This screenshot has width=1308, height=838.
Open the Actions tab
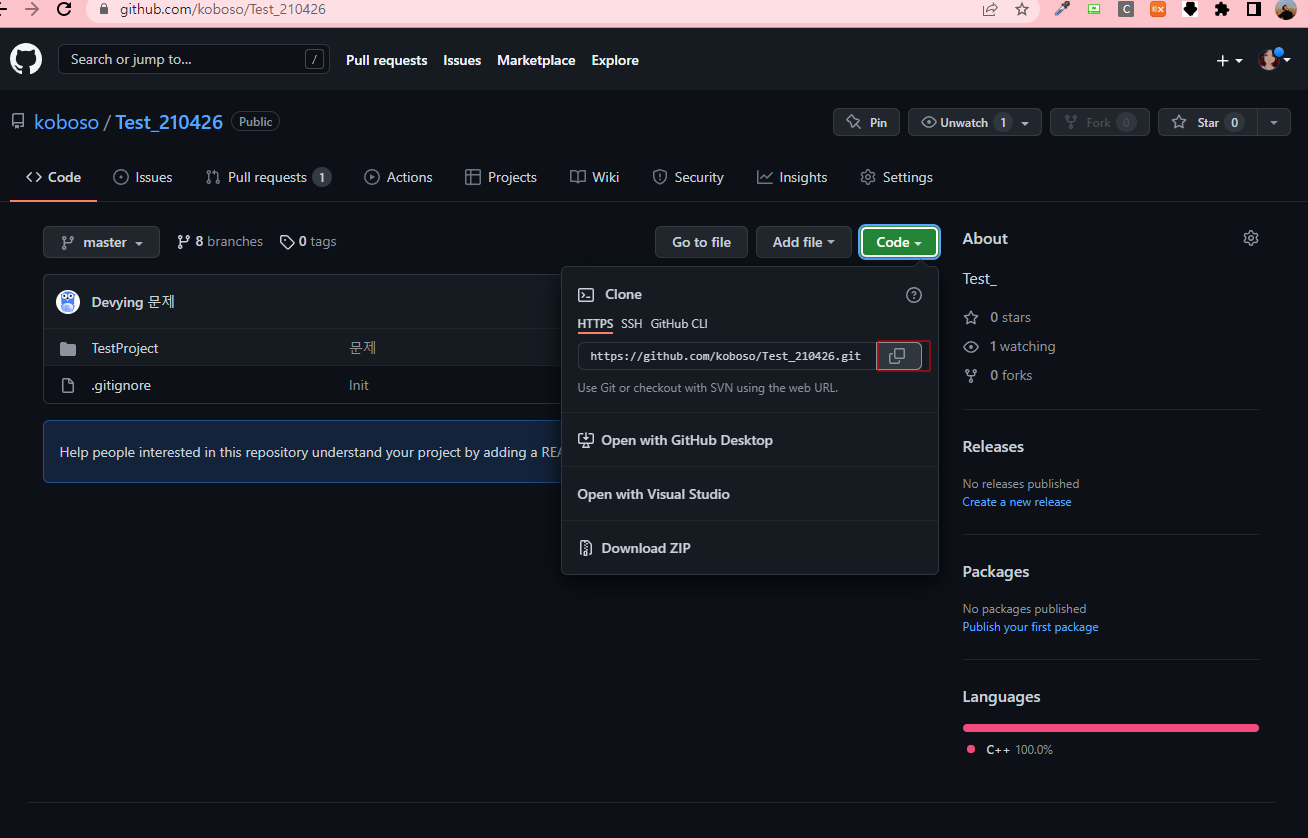[398, 177]
